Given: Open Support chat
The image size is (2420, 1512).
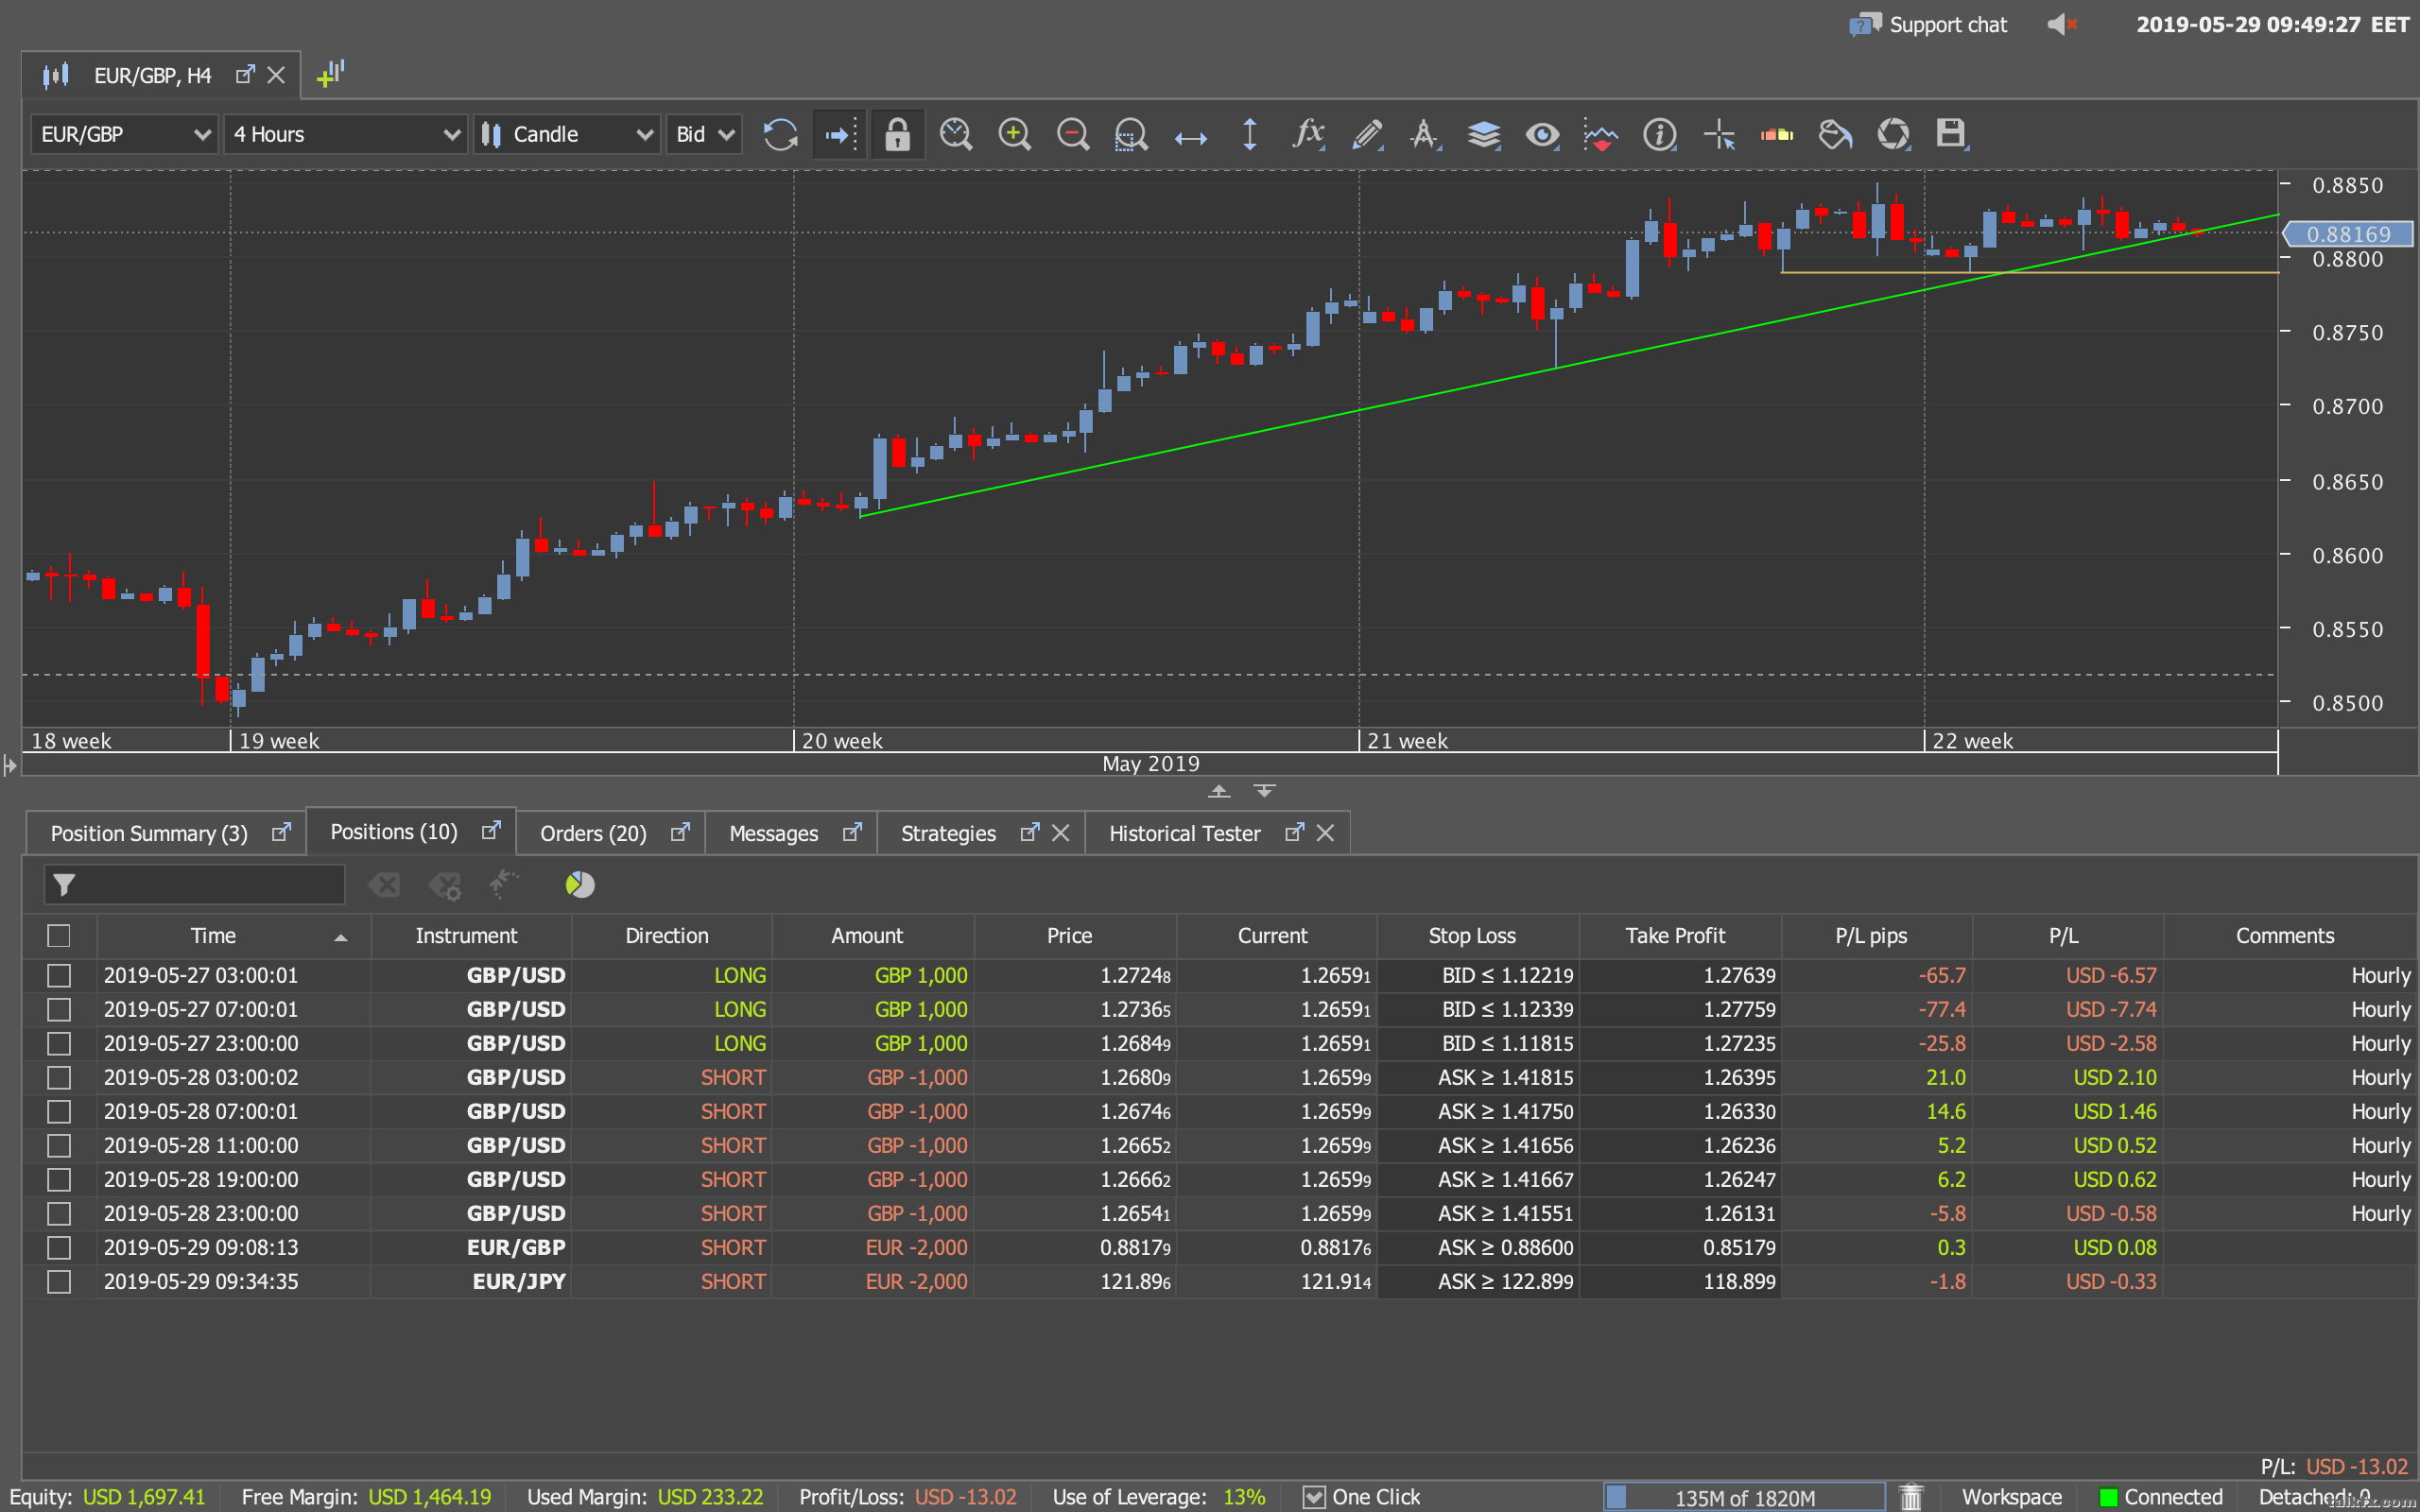Looking at the screenshot, I should point(1928,25).
